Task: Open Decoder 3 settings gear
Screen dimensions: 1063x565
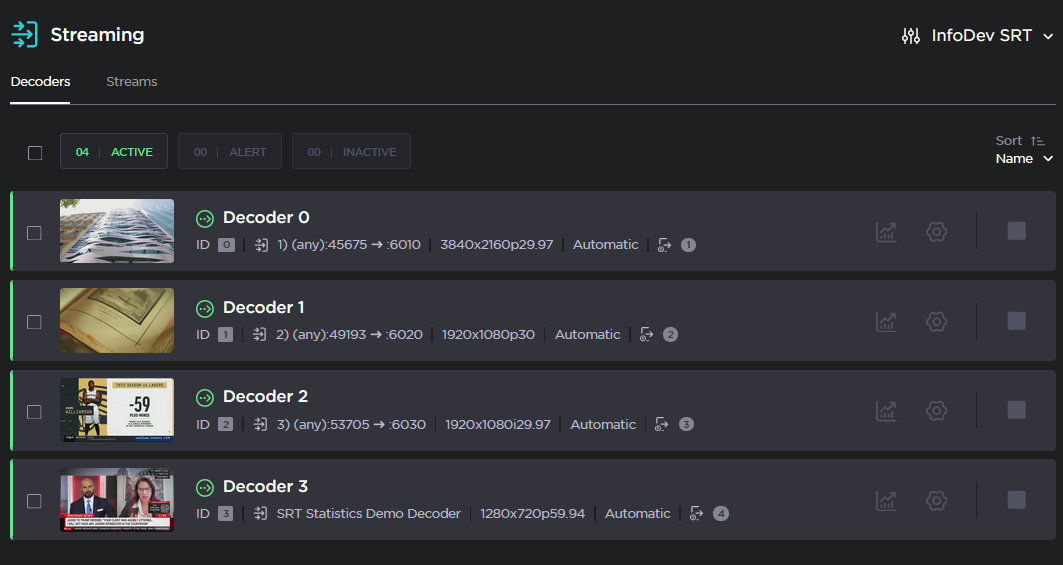Action: (936, 500)
